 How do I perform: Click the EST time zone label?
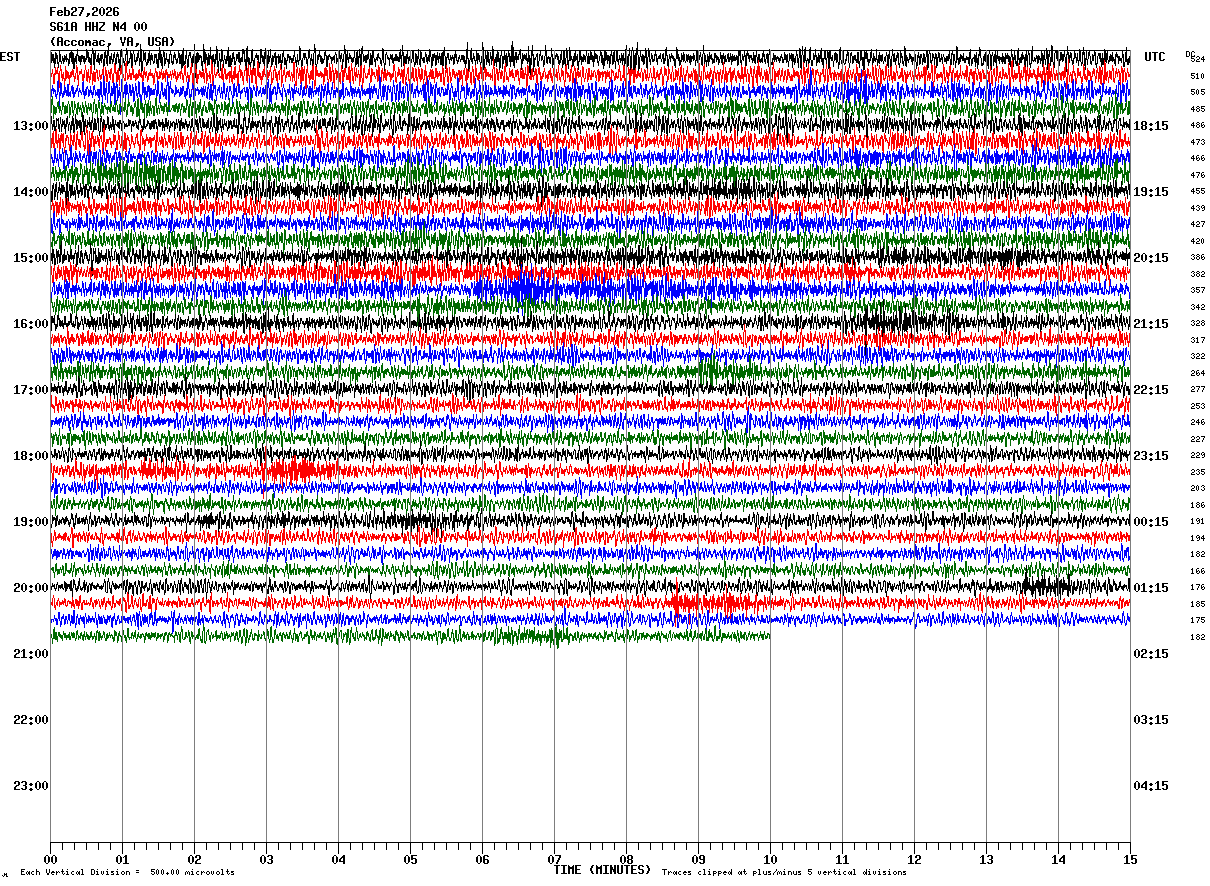10,57
